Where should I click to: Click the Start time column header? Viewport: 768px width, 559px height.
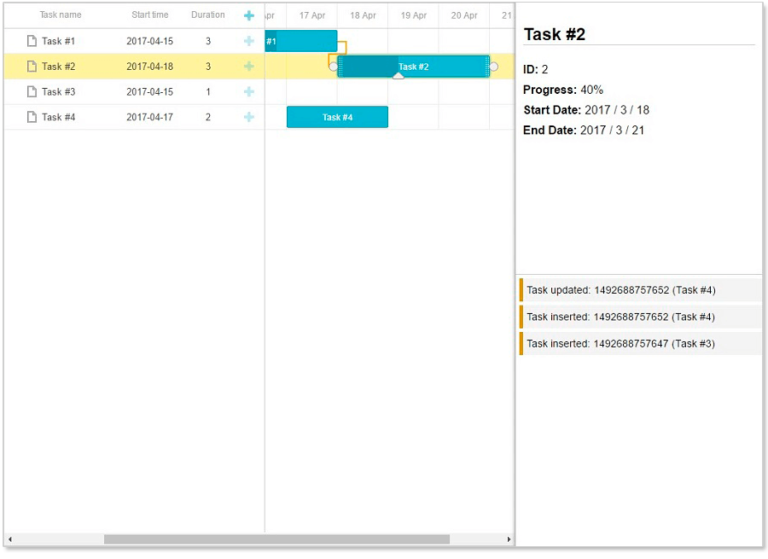[150, 15]
